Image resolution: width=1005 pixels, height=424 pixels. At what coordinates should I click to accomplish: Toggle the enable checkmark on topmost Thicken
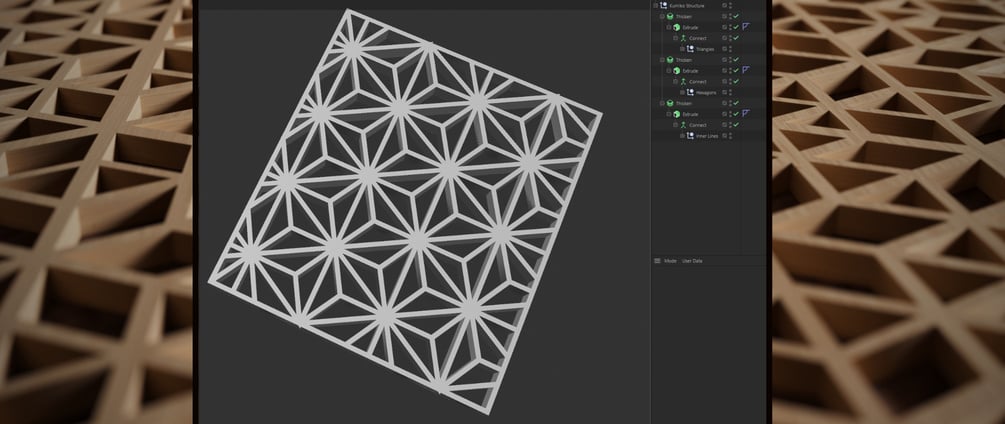[736, 16]
